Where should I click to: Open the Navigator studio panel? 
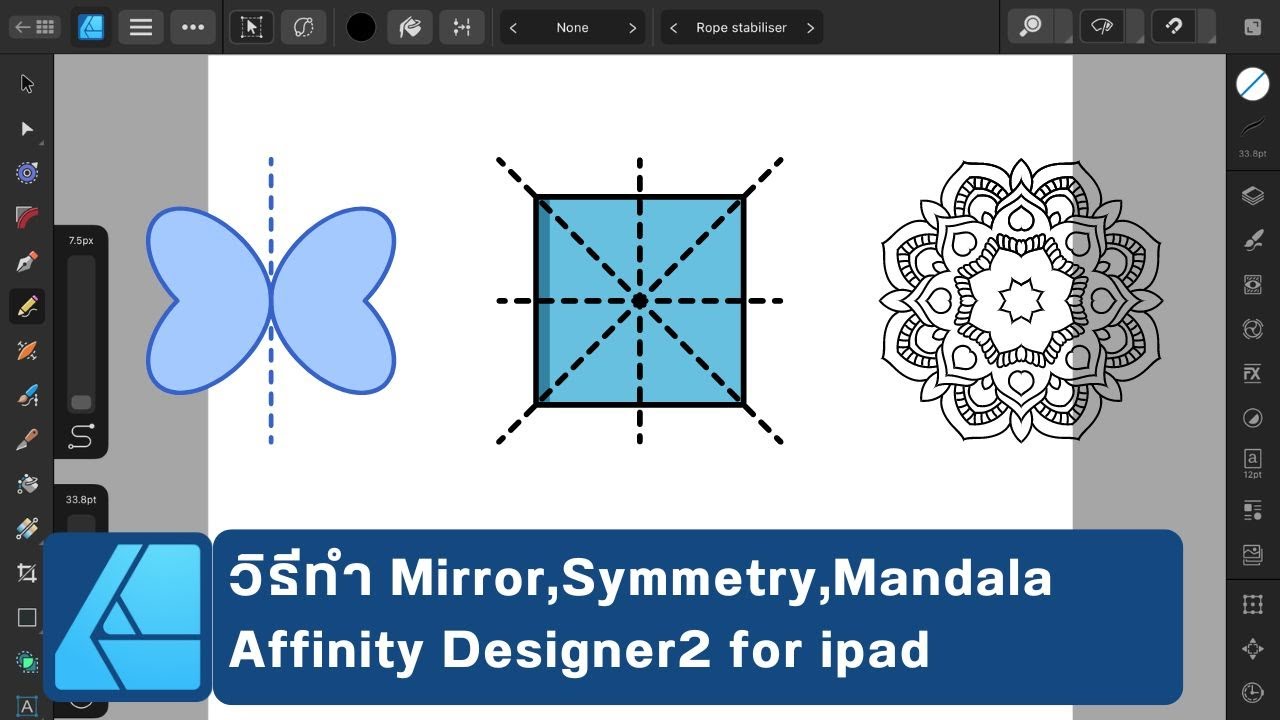point(1252,649)
